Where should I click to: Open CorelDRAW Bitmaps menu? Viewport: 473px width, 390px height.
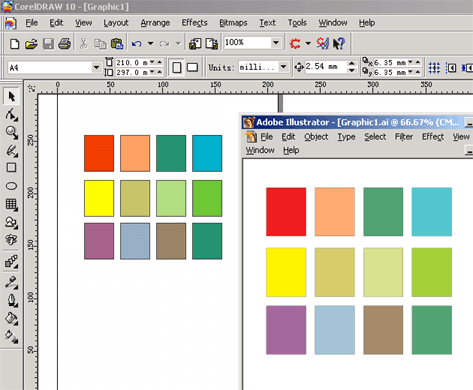(x=233, y=23)
